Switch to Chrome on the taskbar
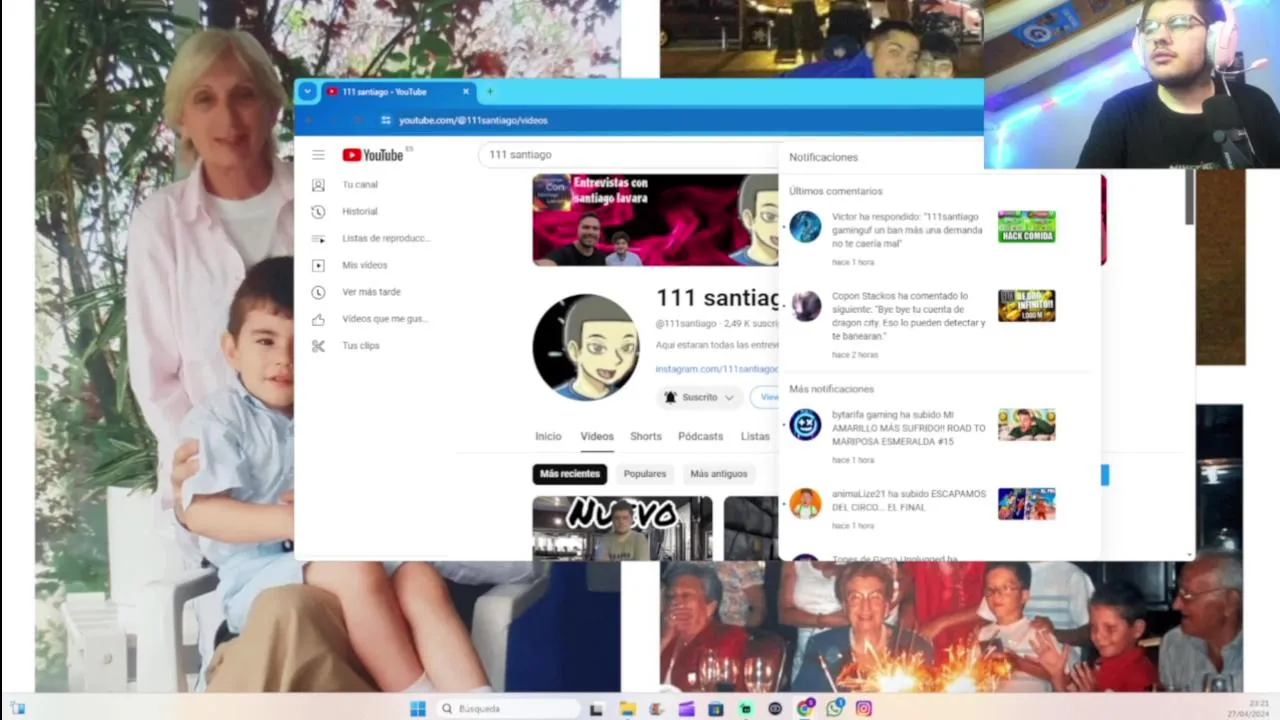 (x=805, y=709)
